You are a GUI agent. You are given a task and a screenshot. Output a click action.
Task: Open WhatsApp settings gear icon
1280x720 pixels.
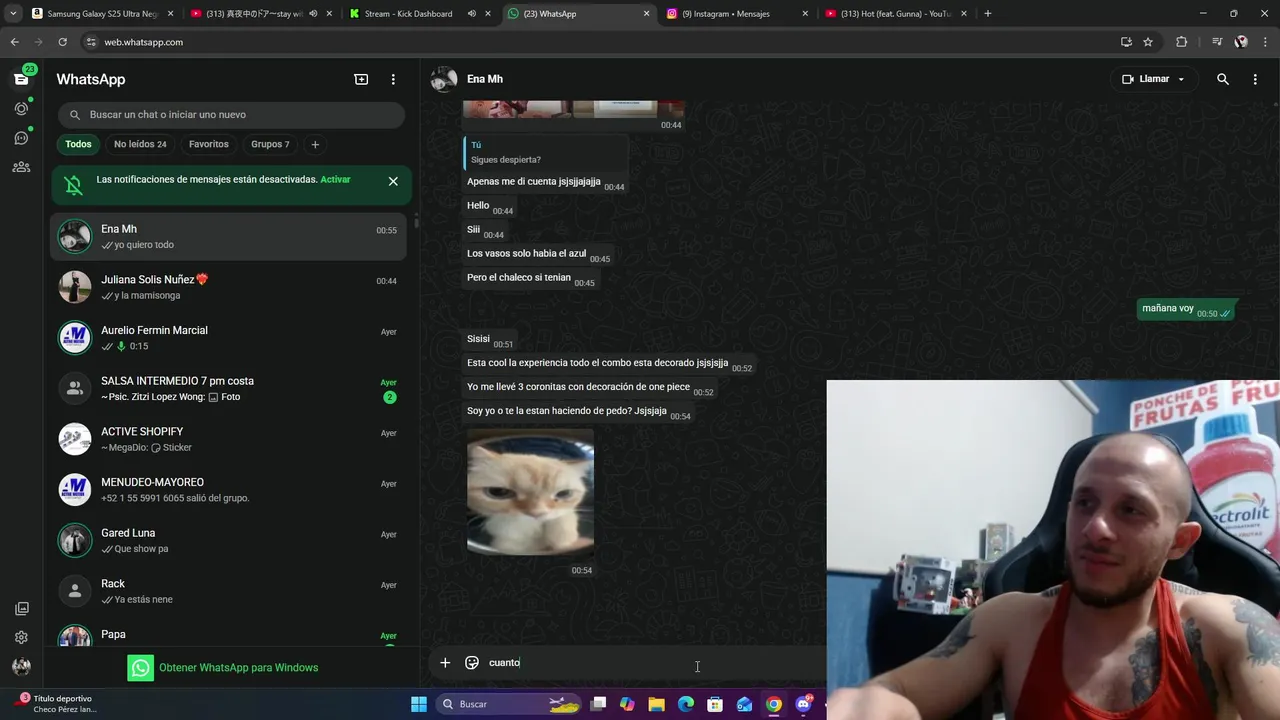(x=21, y=637)
